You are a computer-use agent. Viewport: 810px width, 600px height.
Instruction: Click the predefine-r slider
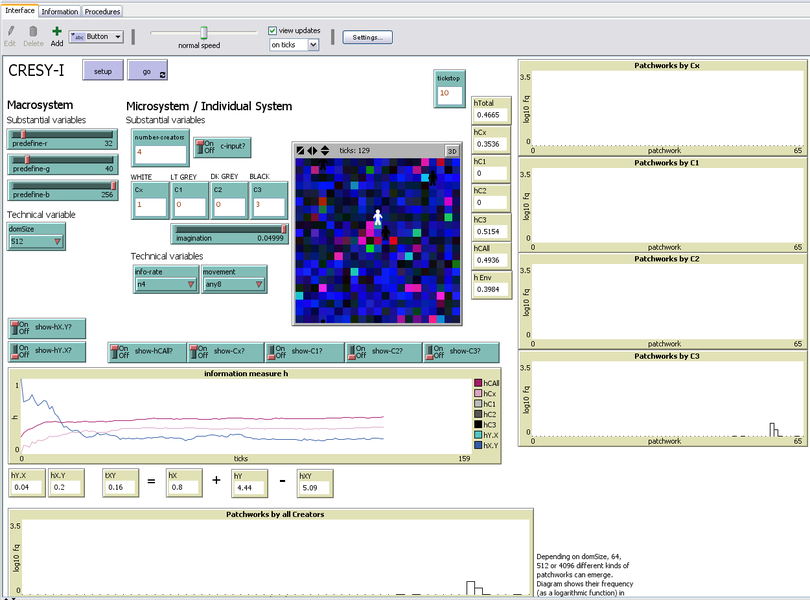coord(62,139)
